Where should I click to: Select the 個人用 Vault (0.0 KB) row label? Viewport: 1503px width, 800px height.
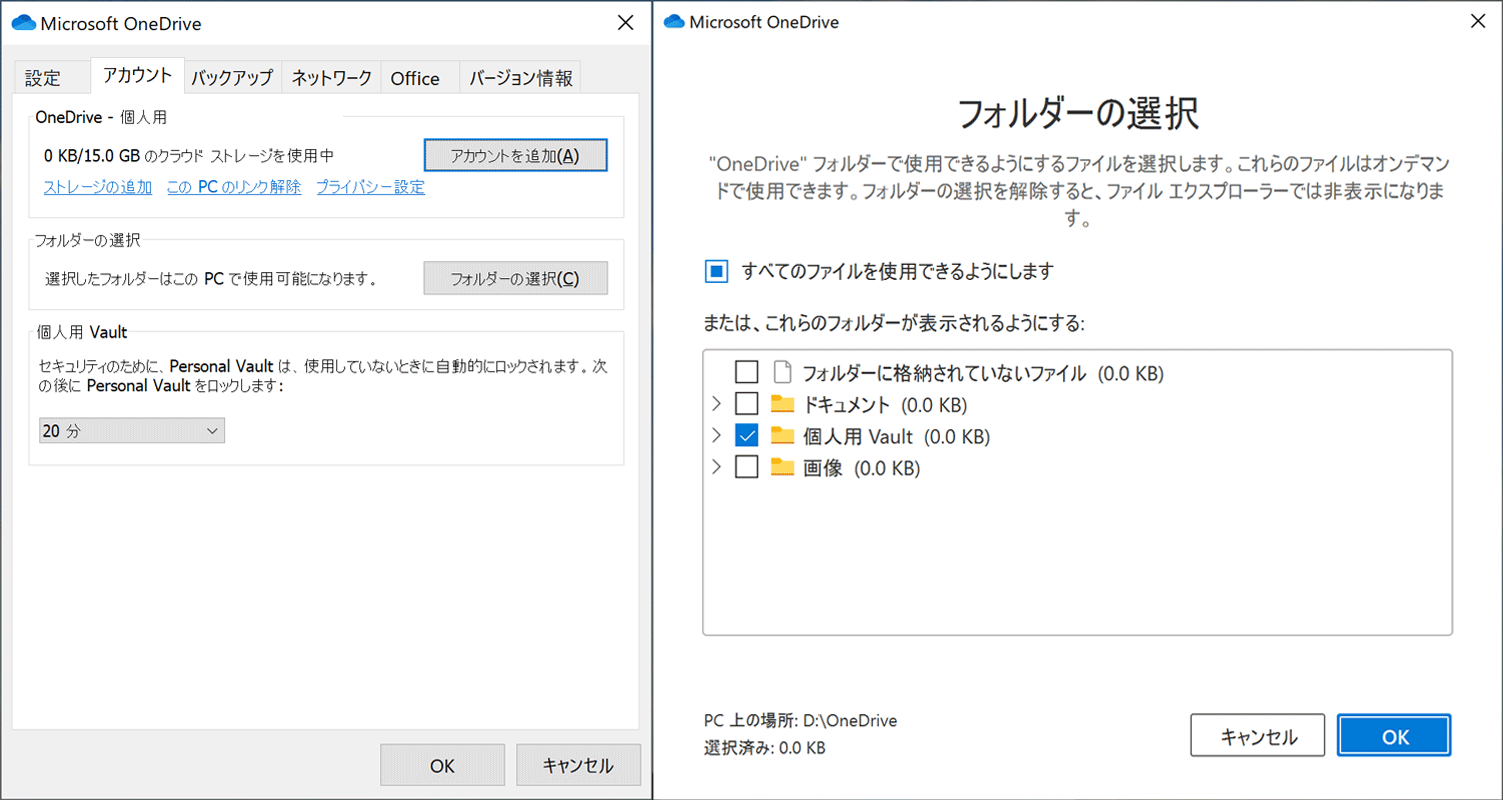pyautogui.click(x=896, y=436)
